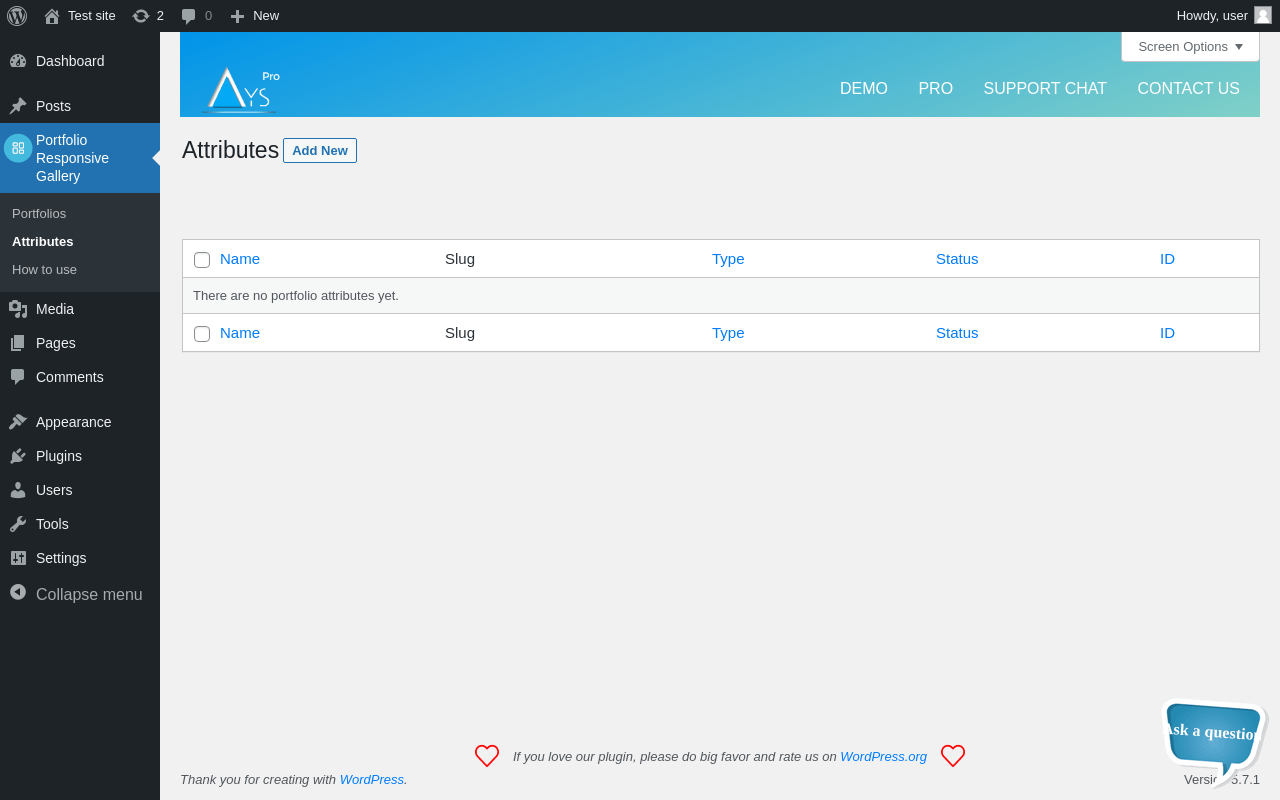Viewport: 1280px width, 800px height.
Task: Click the Plugins plug icon
Action: click(x=18, y=456)
